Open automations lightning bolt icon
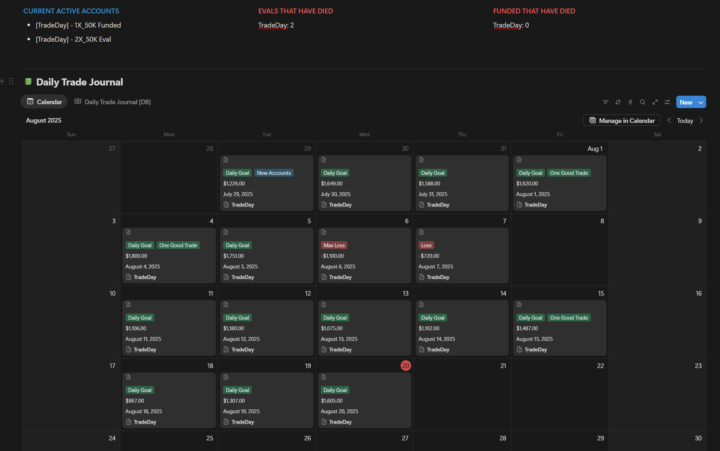The height and width of the screenshot is (451, 720). point(630,102)
